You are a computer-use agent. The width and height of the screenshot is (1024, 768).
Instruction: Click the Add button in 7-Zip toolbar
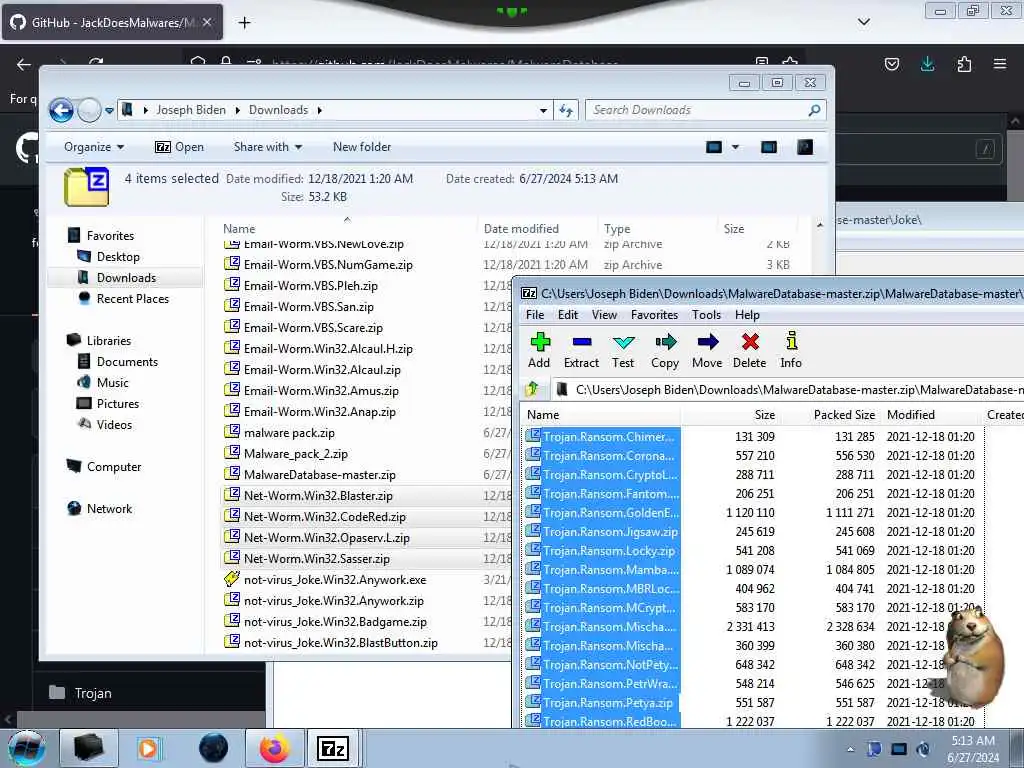539,351
